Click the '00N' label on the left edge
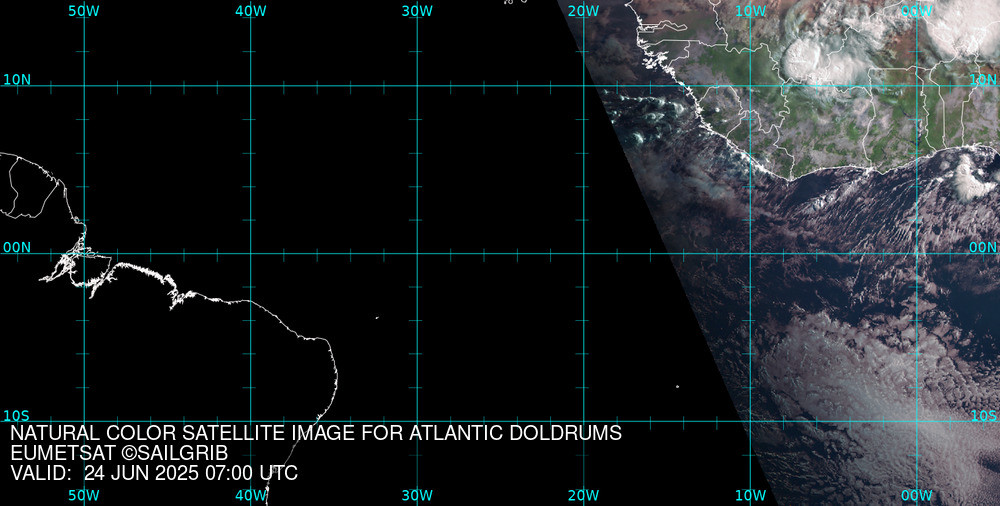The image size is (1000, 506). (17, 248)
